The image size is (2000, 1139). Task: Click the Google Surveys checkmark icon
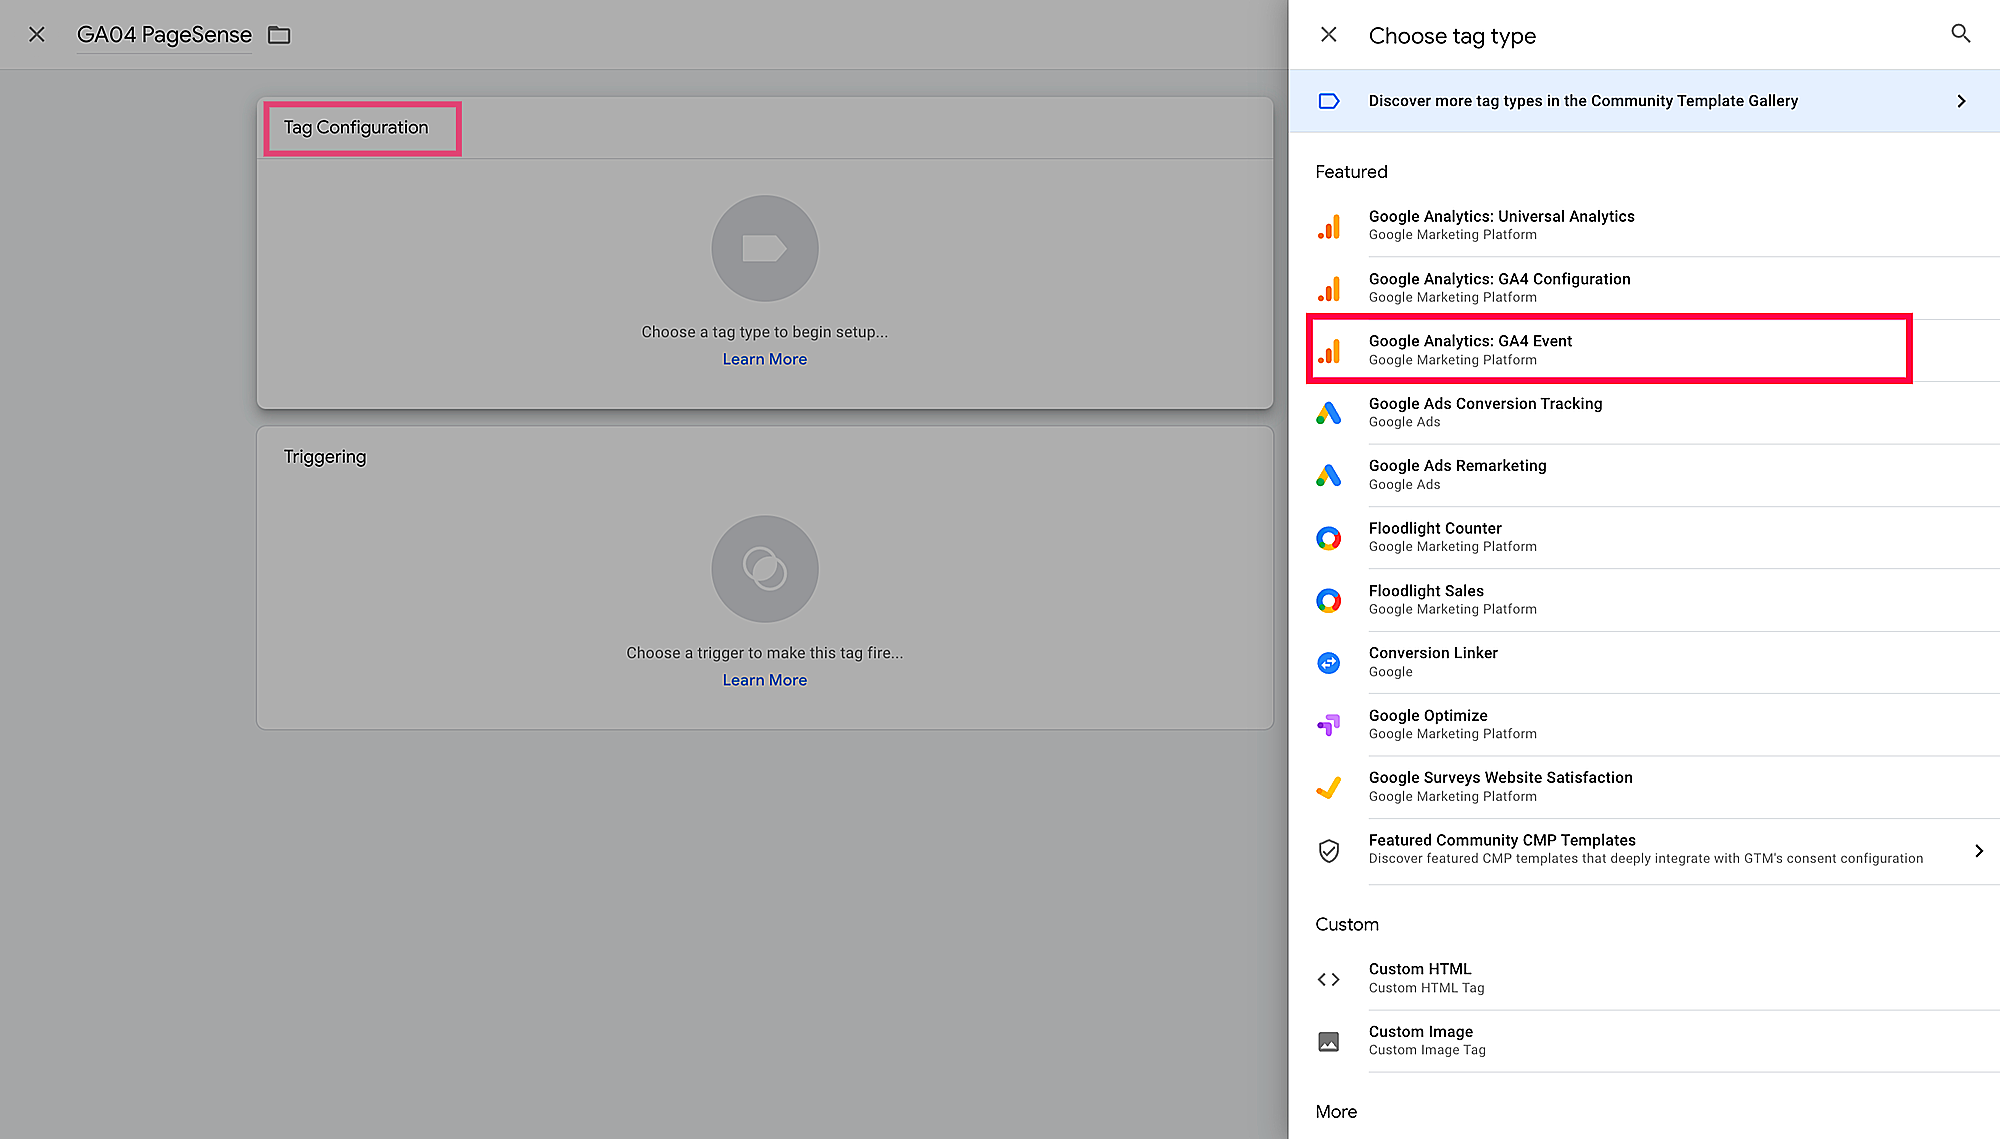click(1328, 787)
